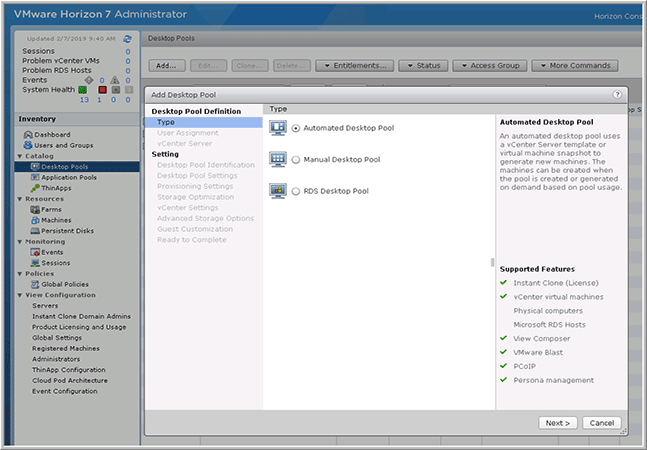Viewport: 647px width, 450px height.
Task: Click the Problem vCenter VMs count
Action: point(128,61)
